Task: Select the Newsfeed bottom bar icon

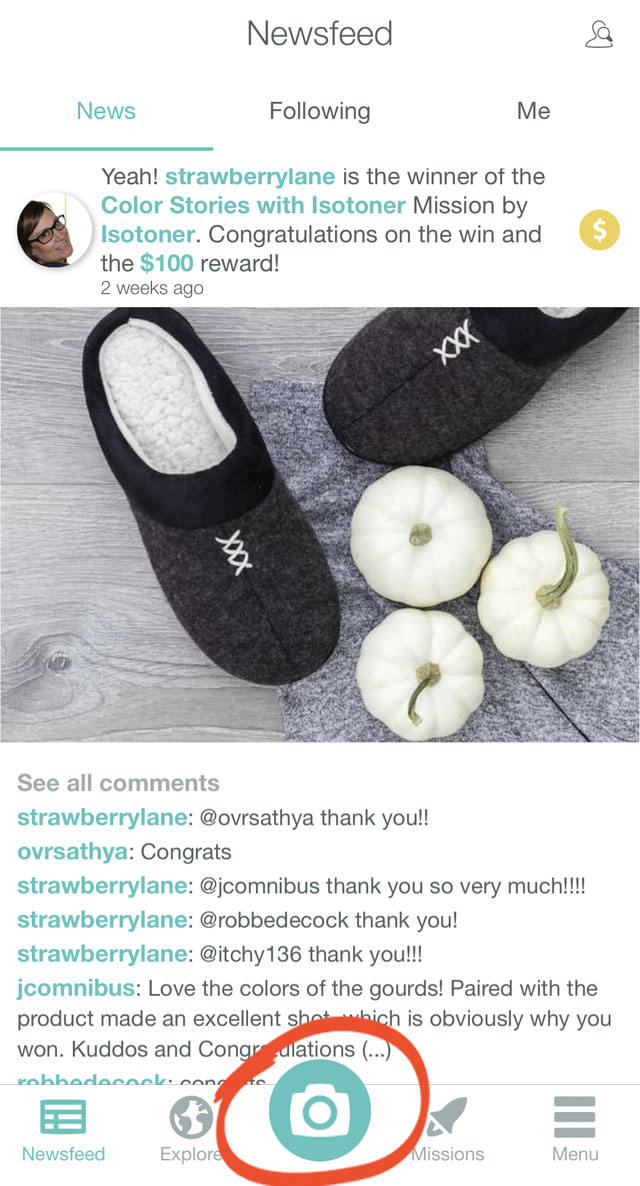Action: (63, 1117)
